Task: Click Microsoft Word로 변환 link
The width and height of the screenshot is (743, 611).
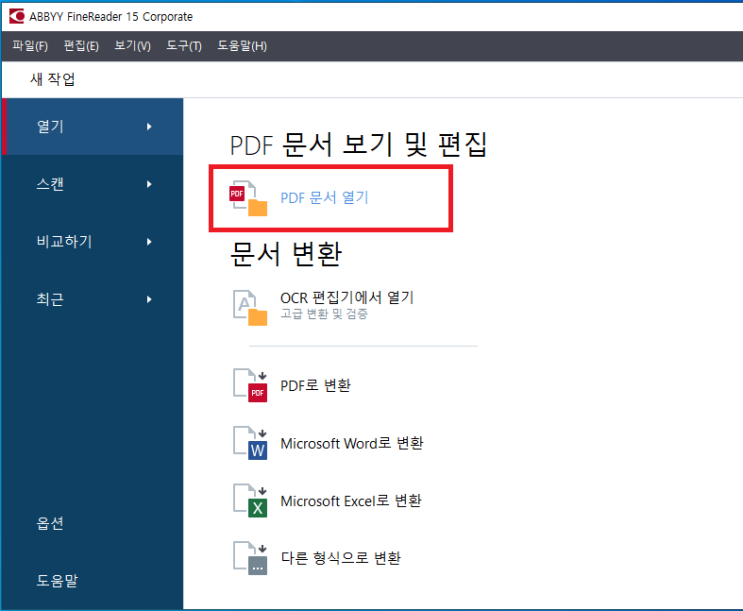Action: click(352, 443)
